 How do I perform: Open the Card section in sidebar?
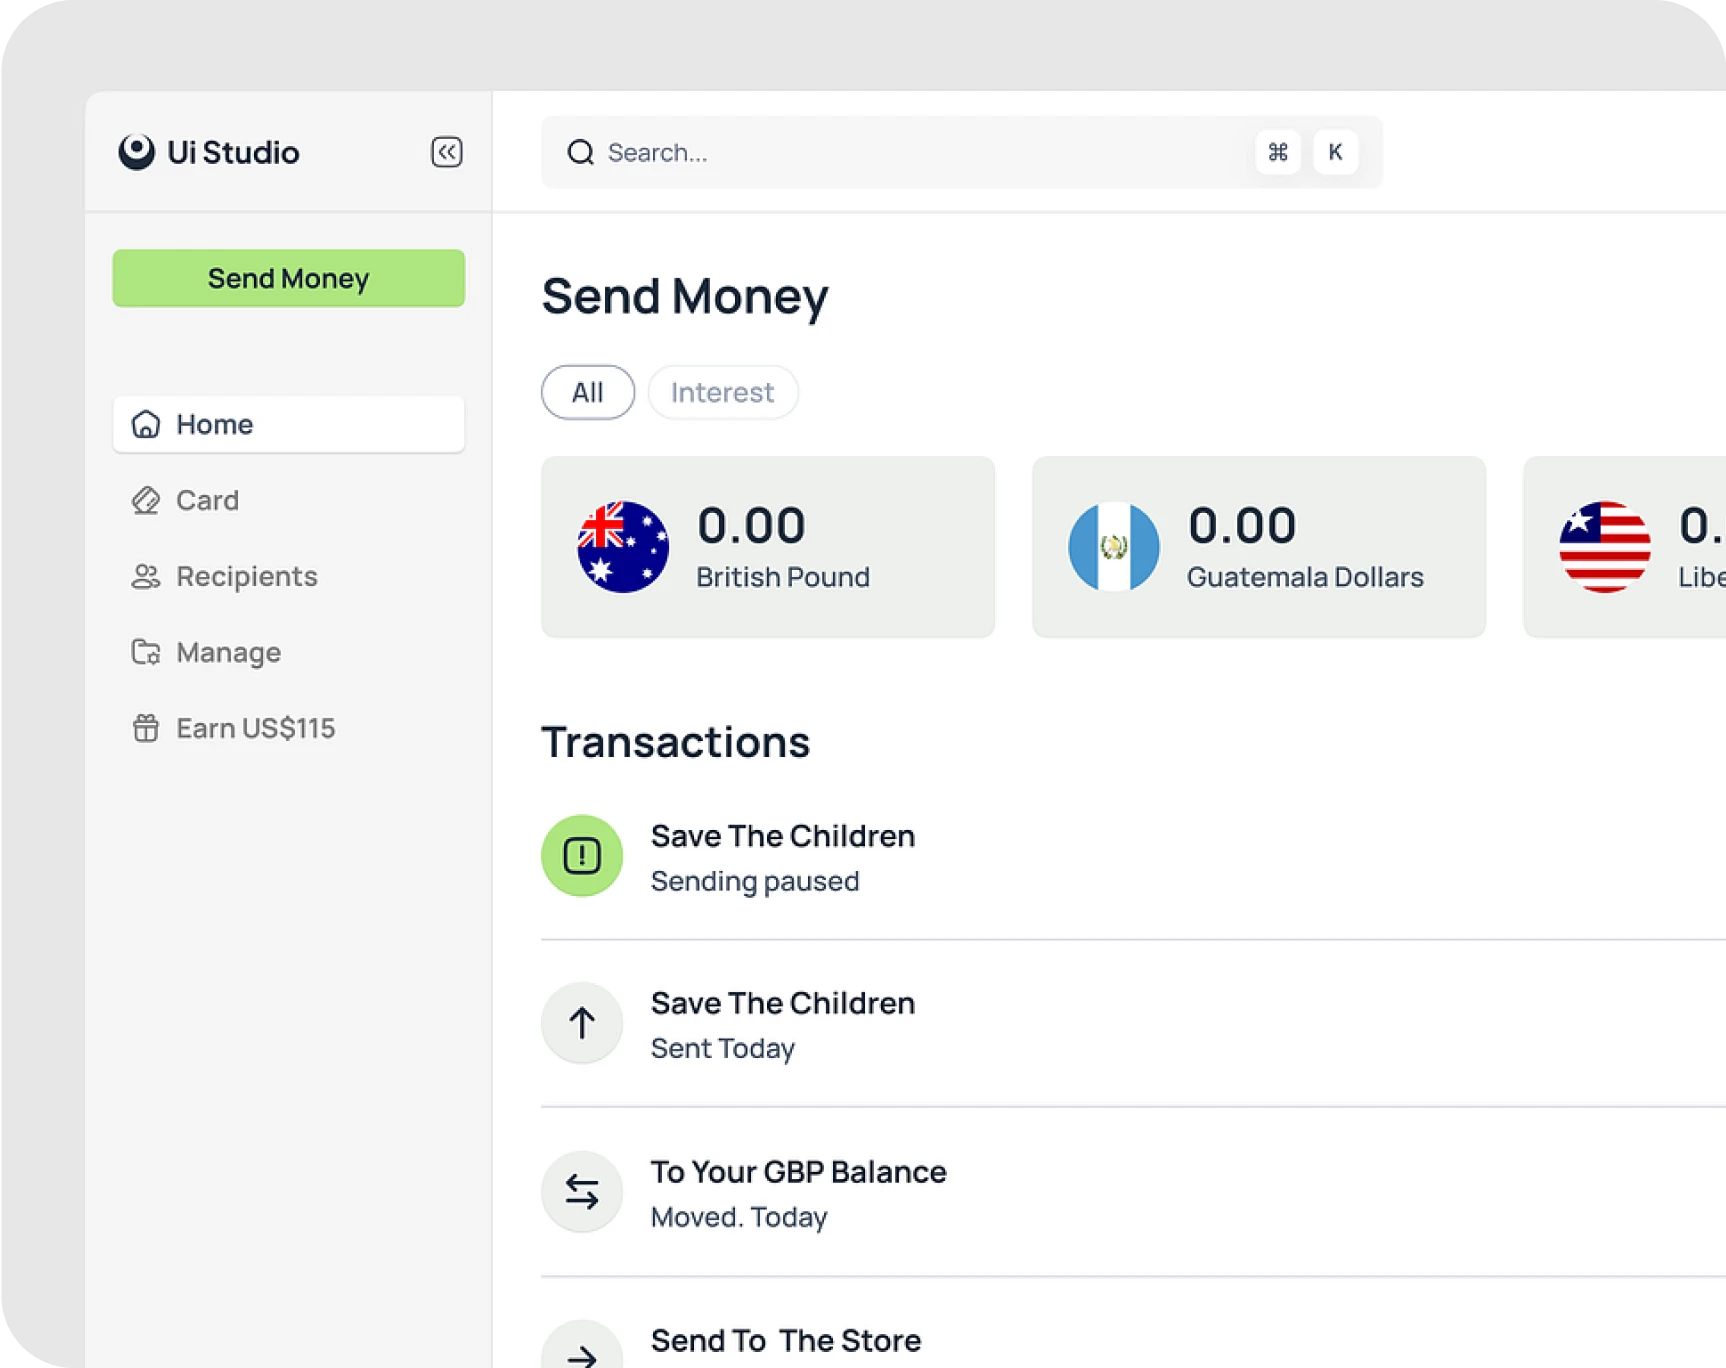click(207, 500)
